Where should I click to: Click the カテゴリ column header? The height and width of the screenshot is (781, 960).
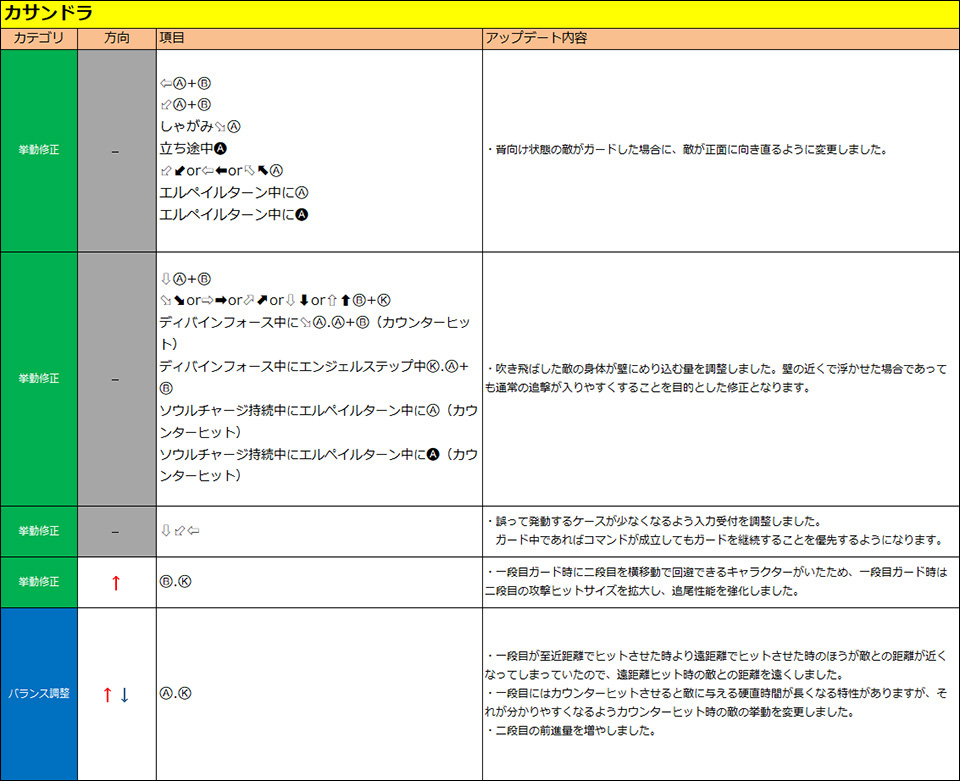tap(39, 38)
